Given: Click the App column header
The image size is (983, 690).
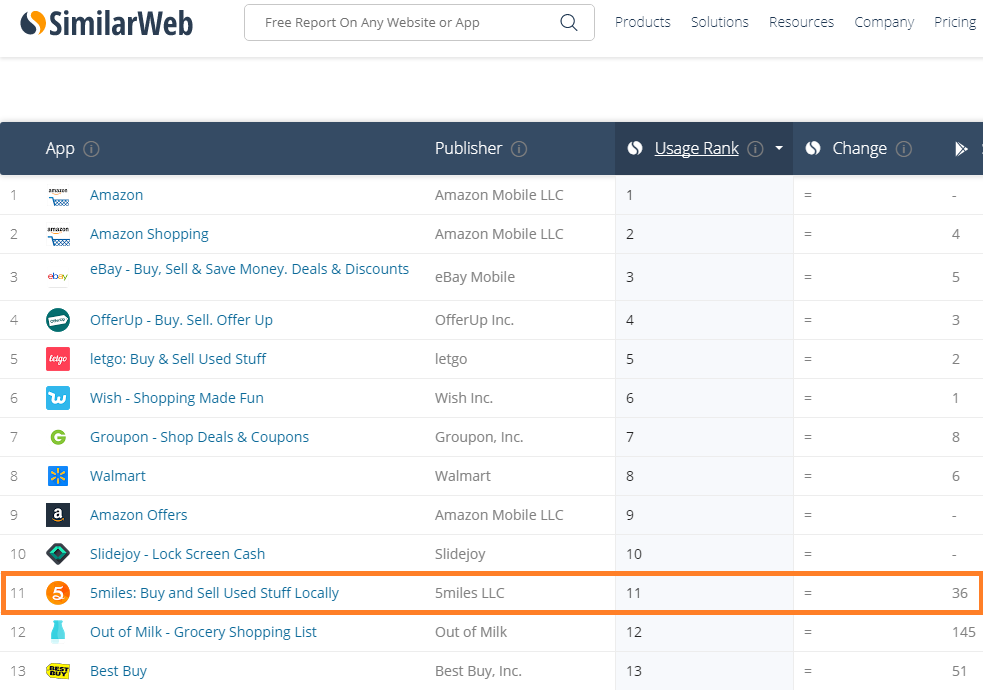Looking at the screenshot, I should click(60, 149).
